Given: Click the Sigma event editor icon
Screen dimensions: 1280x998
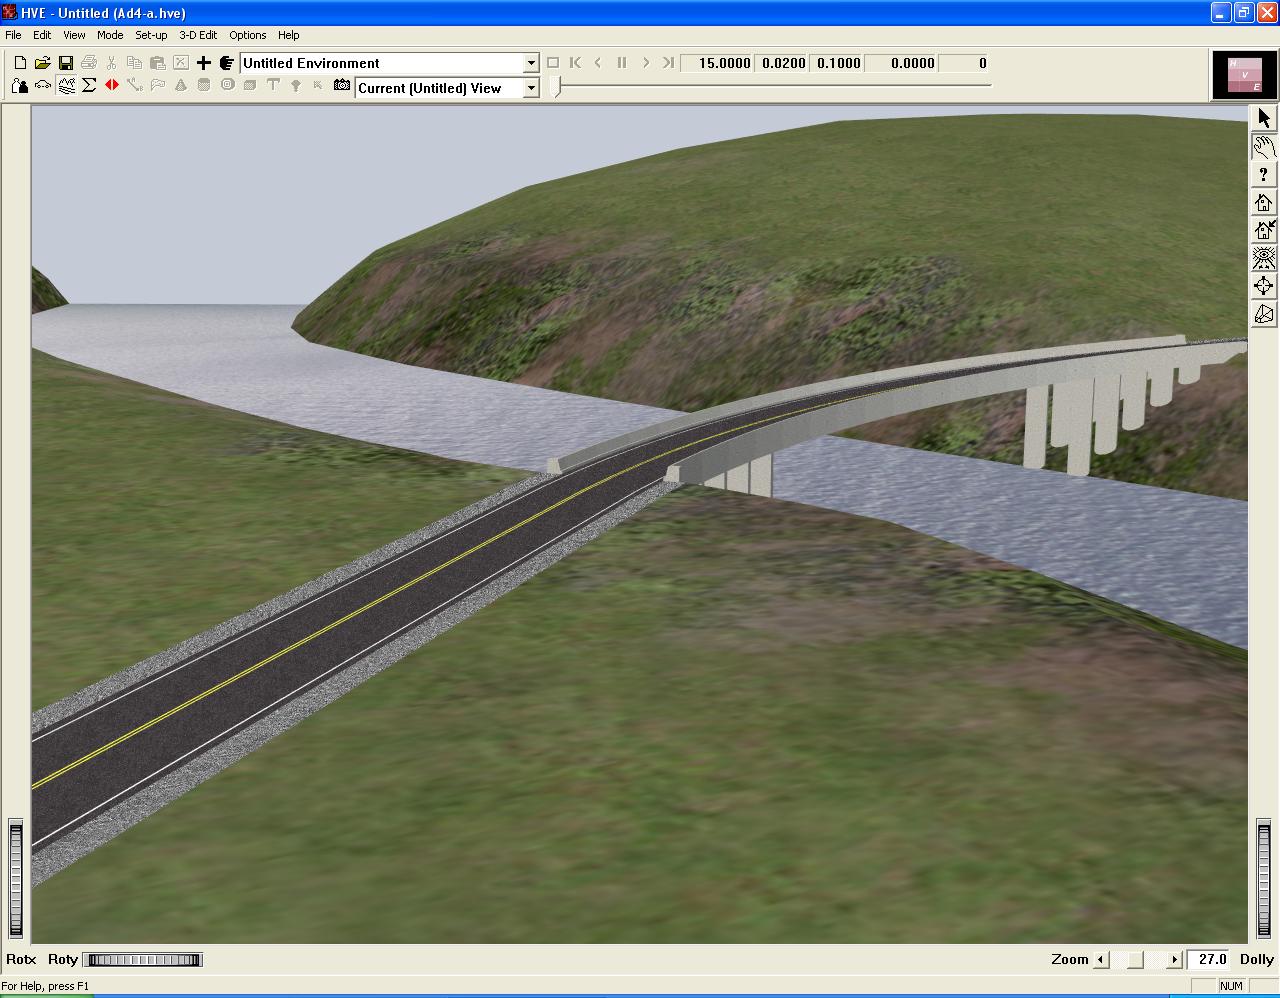Looking at the screenshot, I should click(x=89, y=86).
